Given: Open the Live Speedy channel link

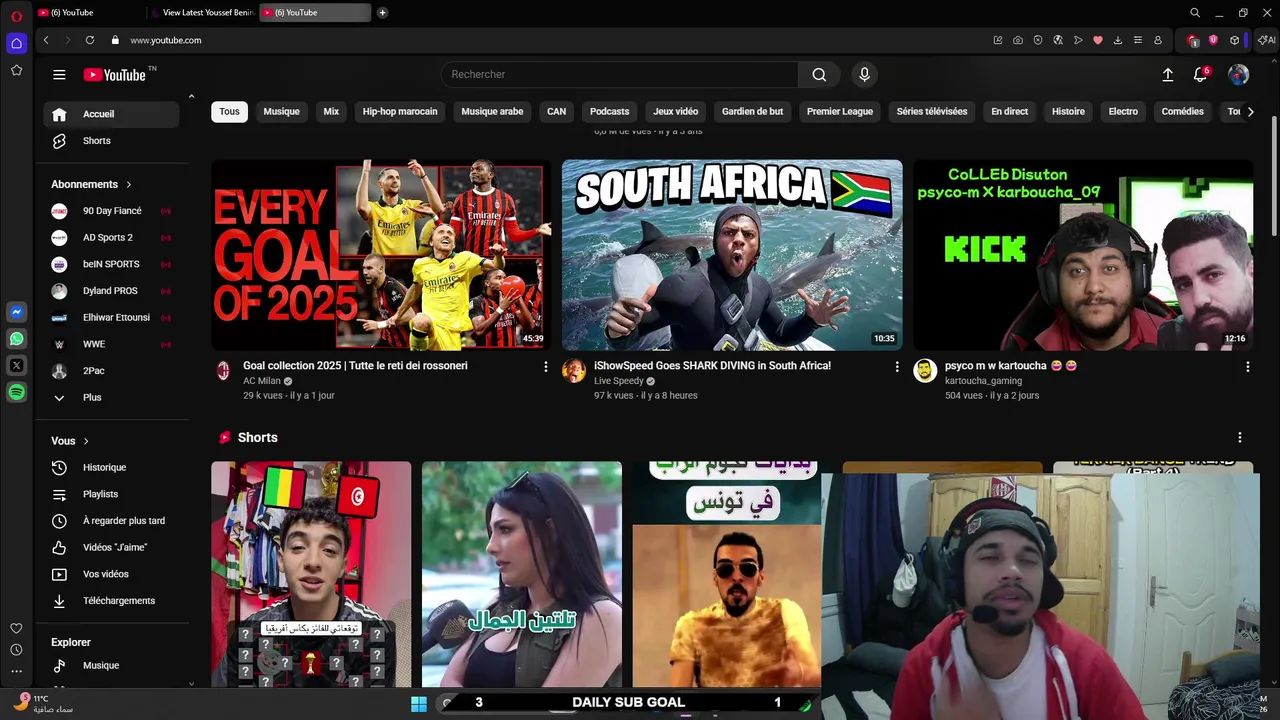Looking at the screenshot, I should click(619, 381).
